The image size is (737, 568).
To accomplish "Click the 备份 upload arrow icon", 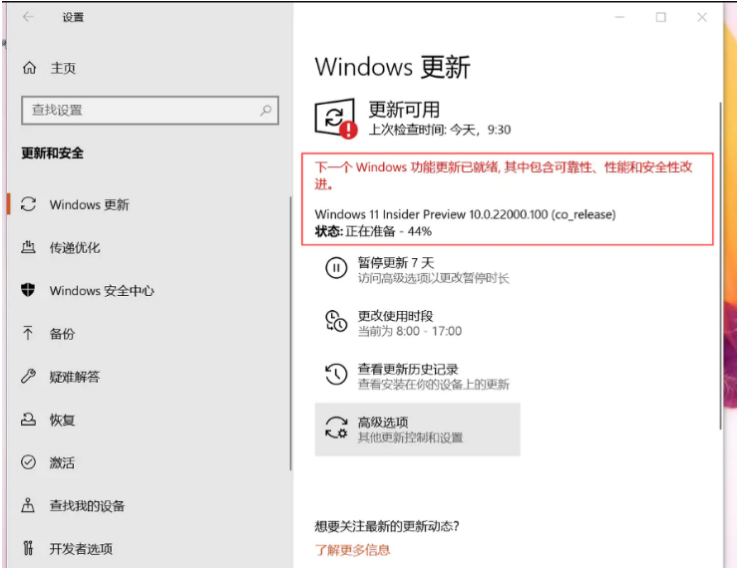I will (x=28, y=333).
